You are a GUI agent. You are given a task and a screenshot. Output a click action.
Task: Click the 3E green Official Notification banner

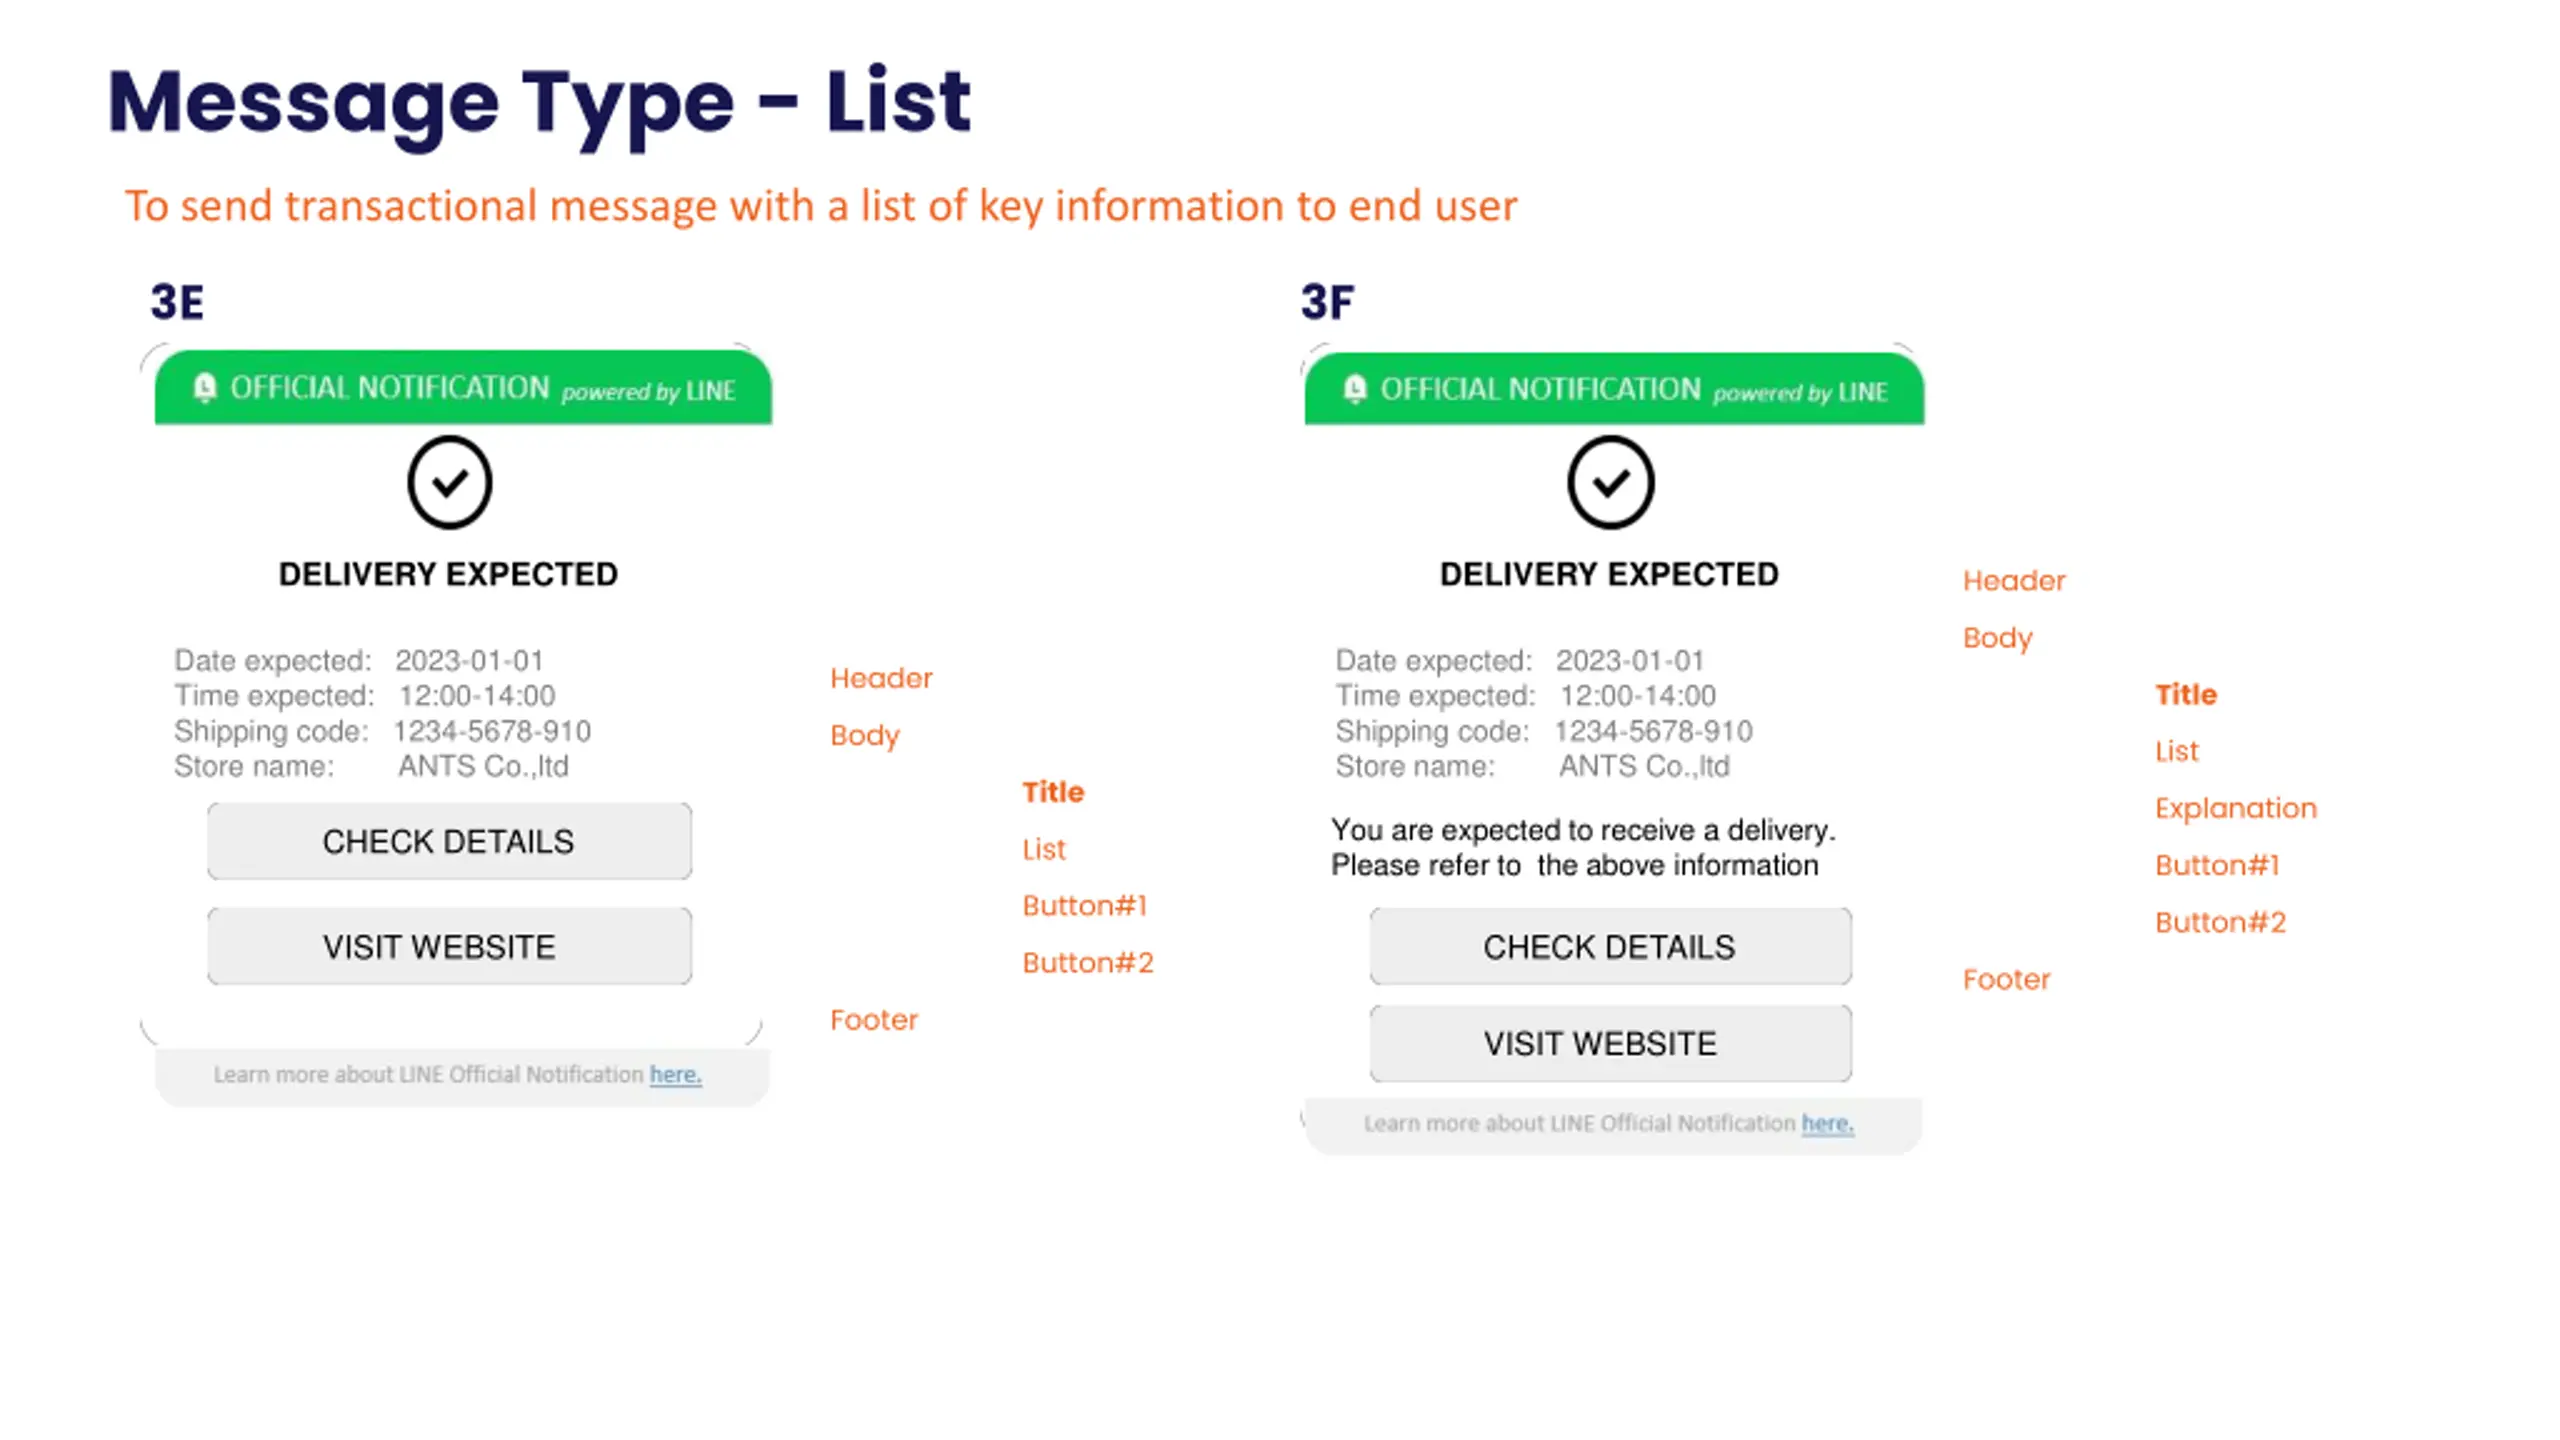tap(463, 388)
